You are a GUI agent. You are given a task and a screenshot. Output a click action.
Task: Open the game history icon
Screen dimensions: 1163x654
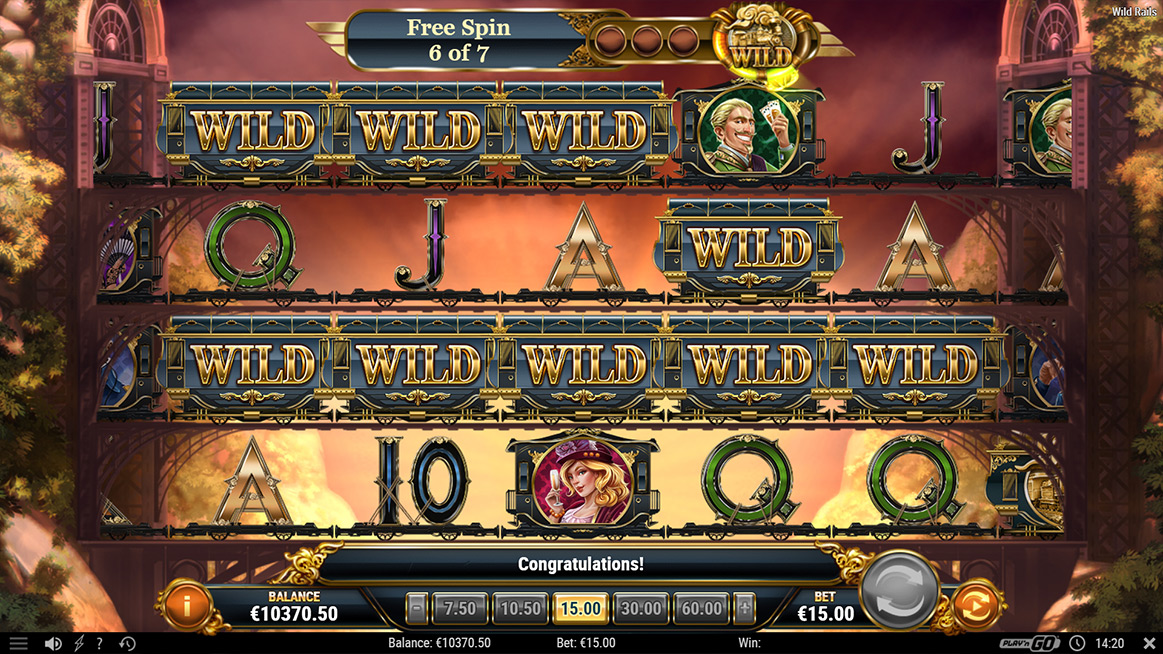[x=128, y=644]
